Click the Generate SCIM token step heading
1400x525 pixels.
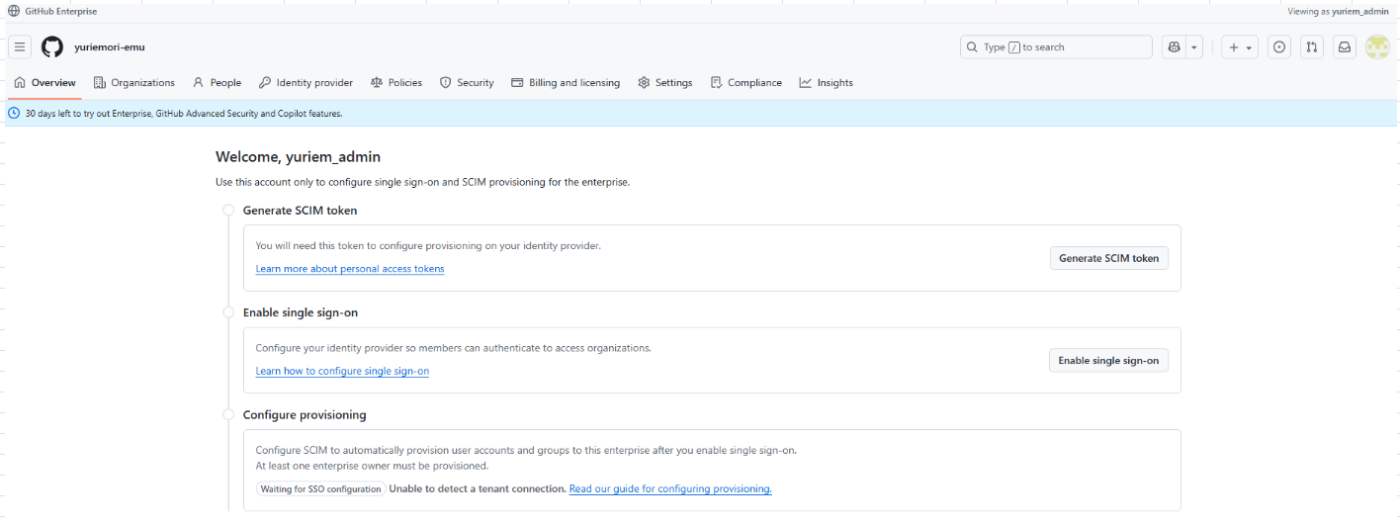pos(300,211)
